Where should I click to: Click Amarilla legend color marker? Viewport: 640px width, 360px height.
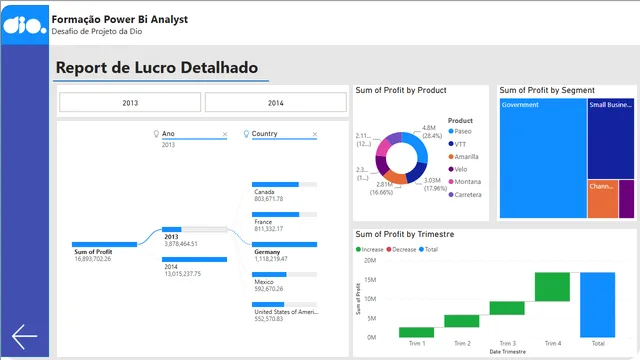pos(451,156)
